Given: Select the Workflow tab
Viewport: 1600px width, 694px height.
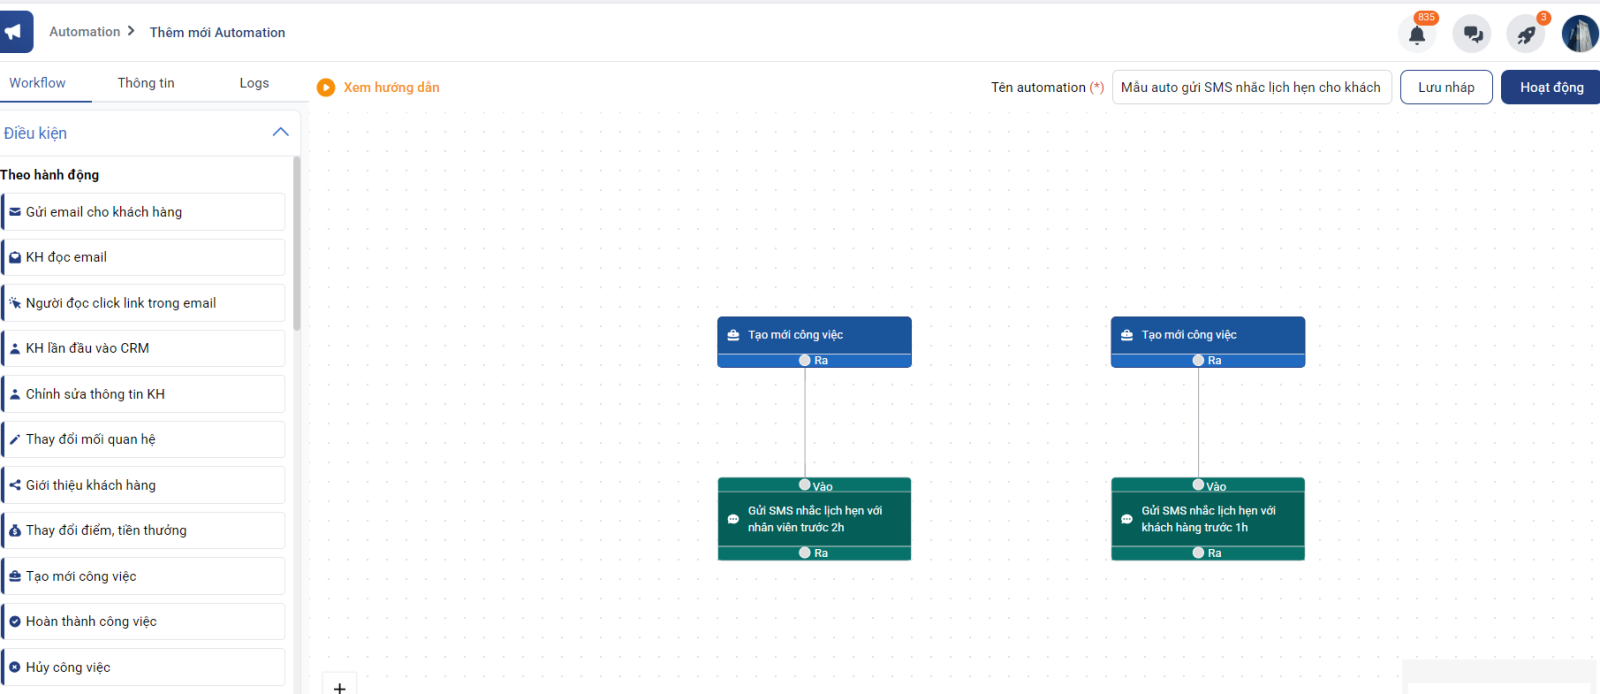Looking at the screenshot, I should 38,83.
